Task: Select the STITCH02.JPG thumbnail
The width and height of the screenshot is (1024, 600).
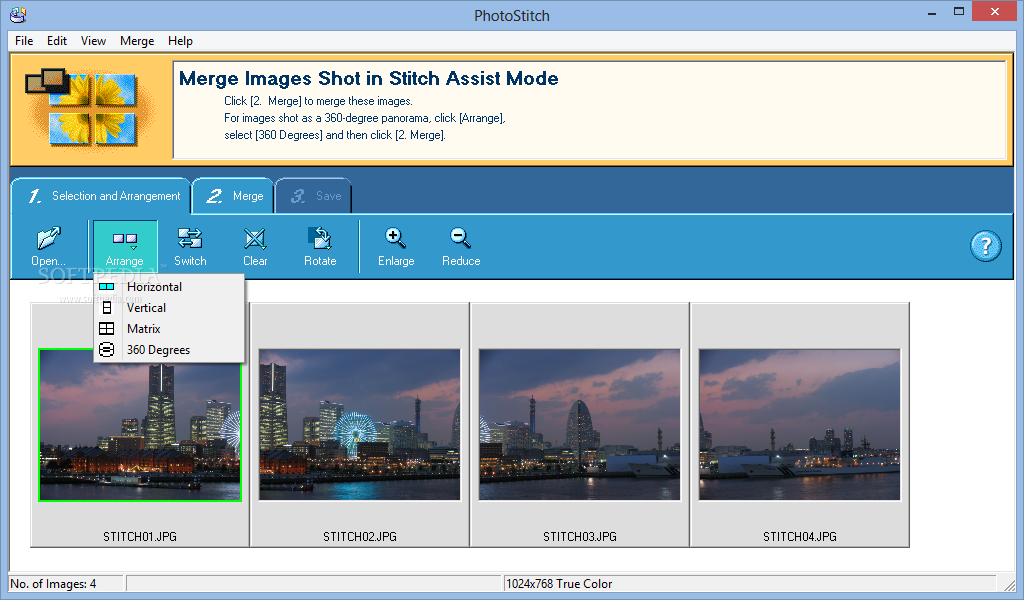Action: pos(360,425)
